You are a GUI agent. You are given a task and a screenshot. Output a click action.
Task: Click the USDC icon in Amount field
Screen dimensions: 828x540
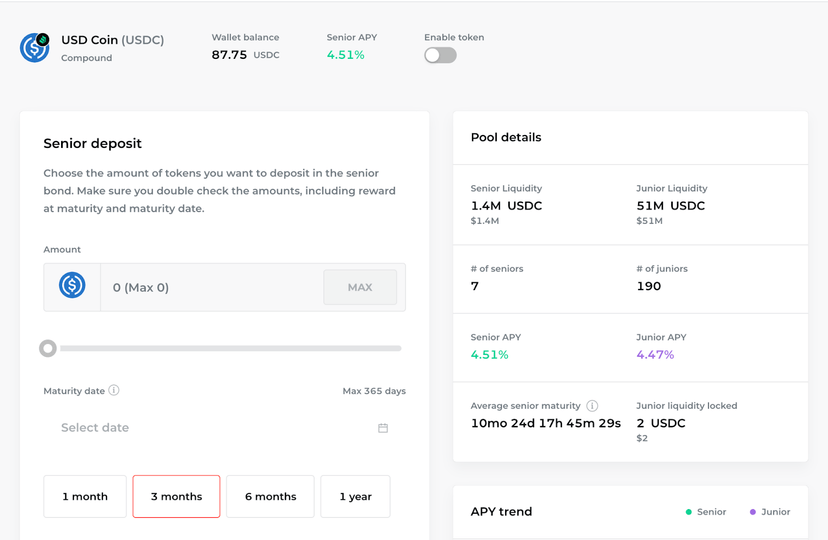coord(72,285)
